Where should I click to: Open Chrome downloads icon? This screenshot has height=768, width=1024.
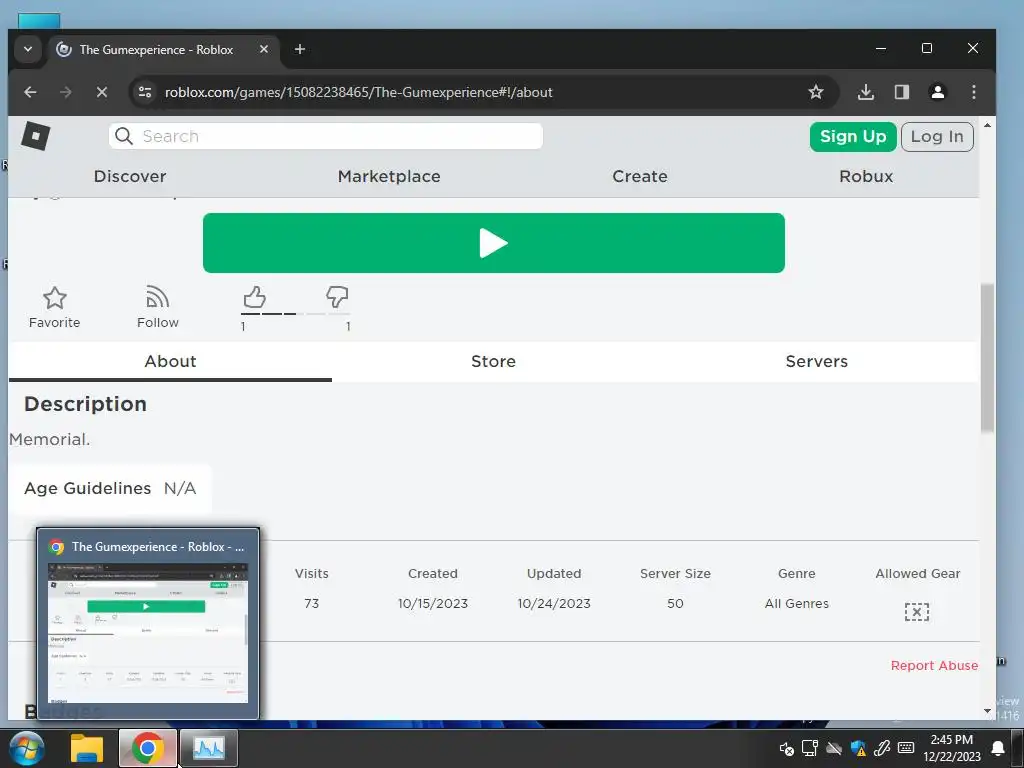tap(866, 92)
